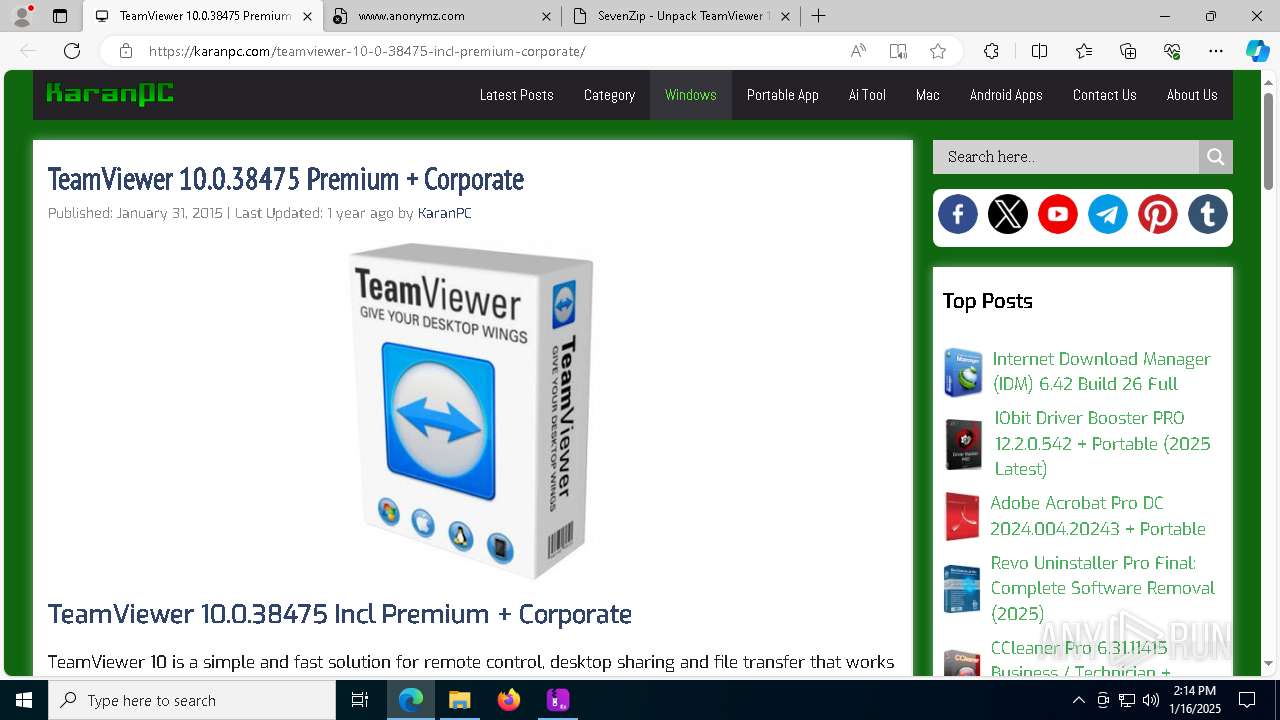Open the notification center icon
This screenshot has width=1280, height=720.
coord(1247,700)
